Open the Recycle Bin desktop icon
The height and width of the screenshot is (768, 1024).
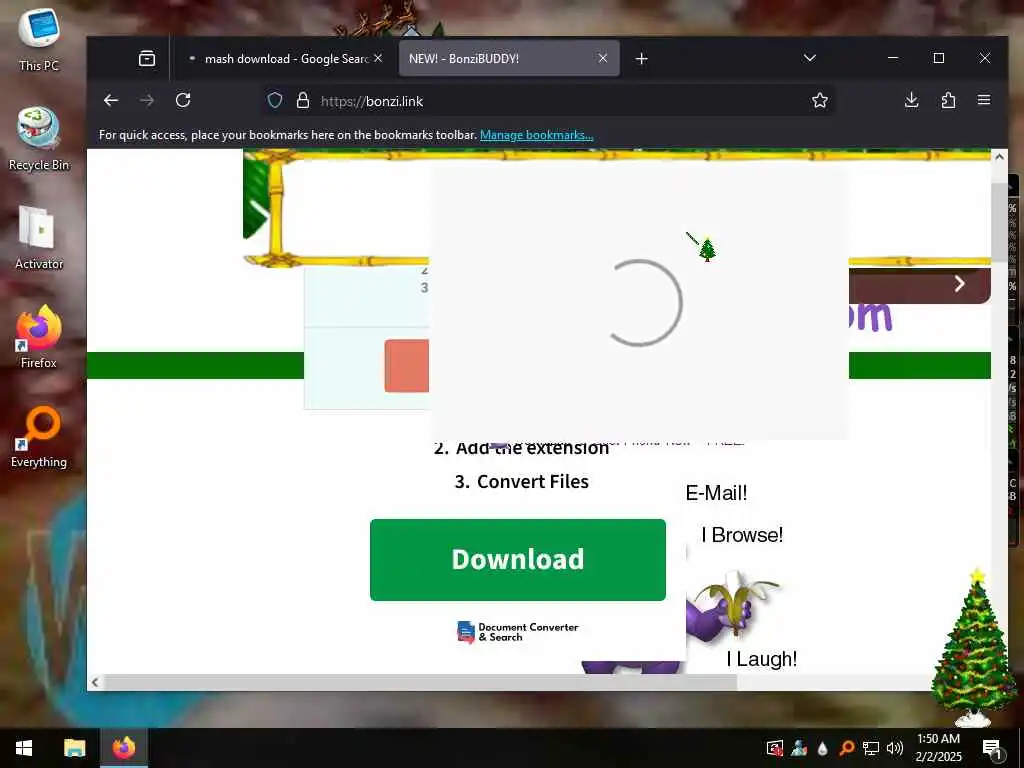pos(39,139)
